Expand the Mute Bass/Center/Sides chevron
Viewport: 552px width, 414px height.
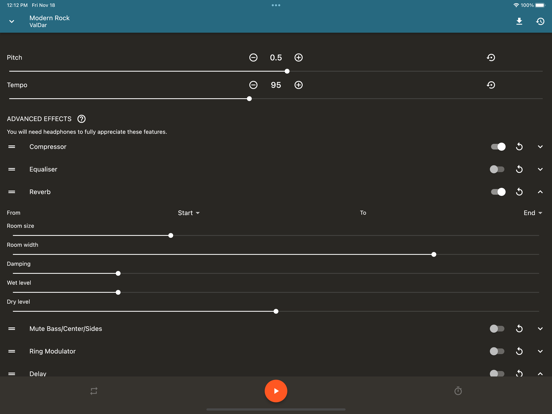pyautogui.click(x=540, y=329)
